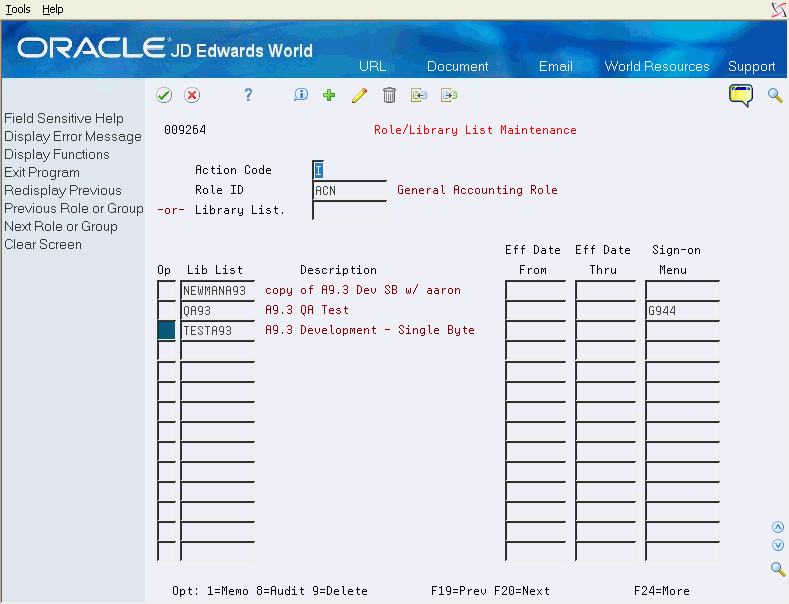Click the green plus Add icon

329,95
